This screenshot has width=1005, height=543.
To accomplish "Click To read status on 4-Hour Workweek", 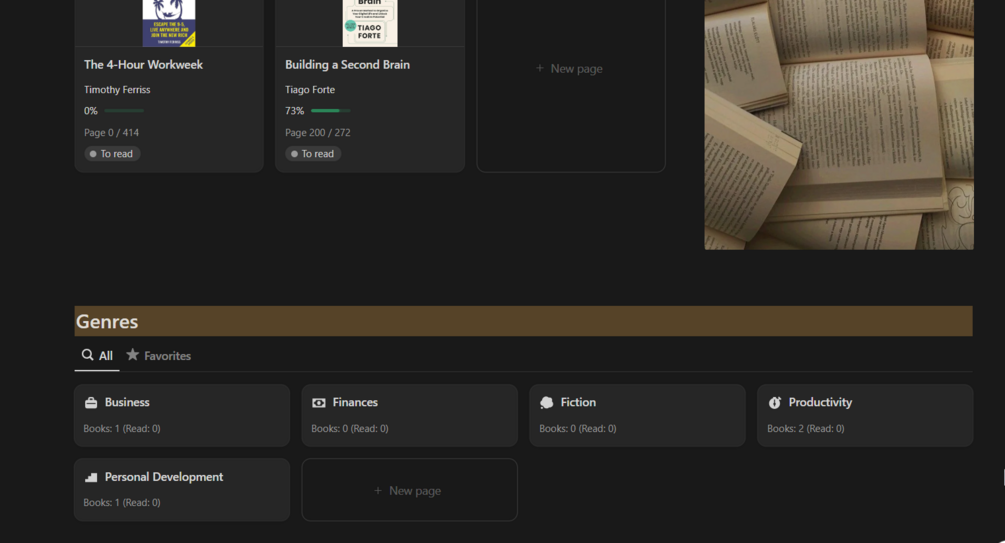I will coord(112,154).
